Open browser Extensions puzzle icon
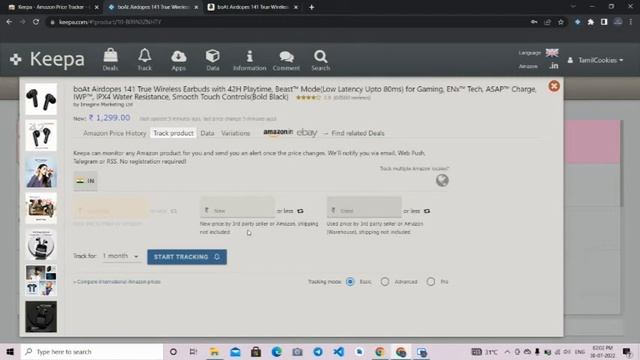This screenshot has width=640, height=360. [591, 22]
